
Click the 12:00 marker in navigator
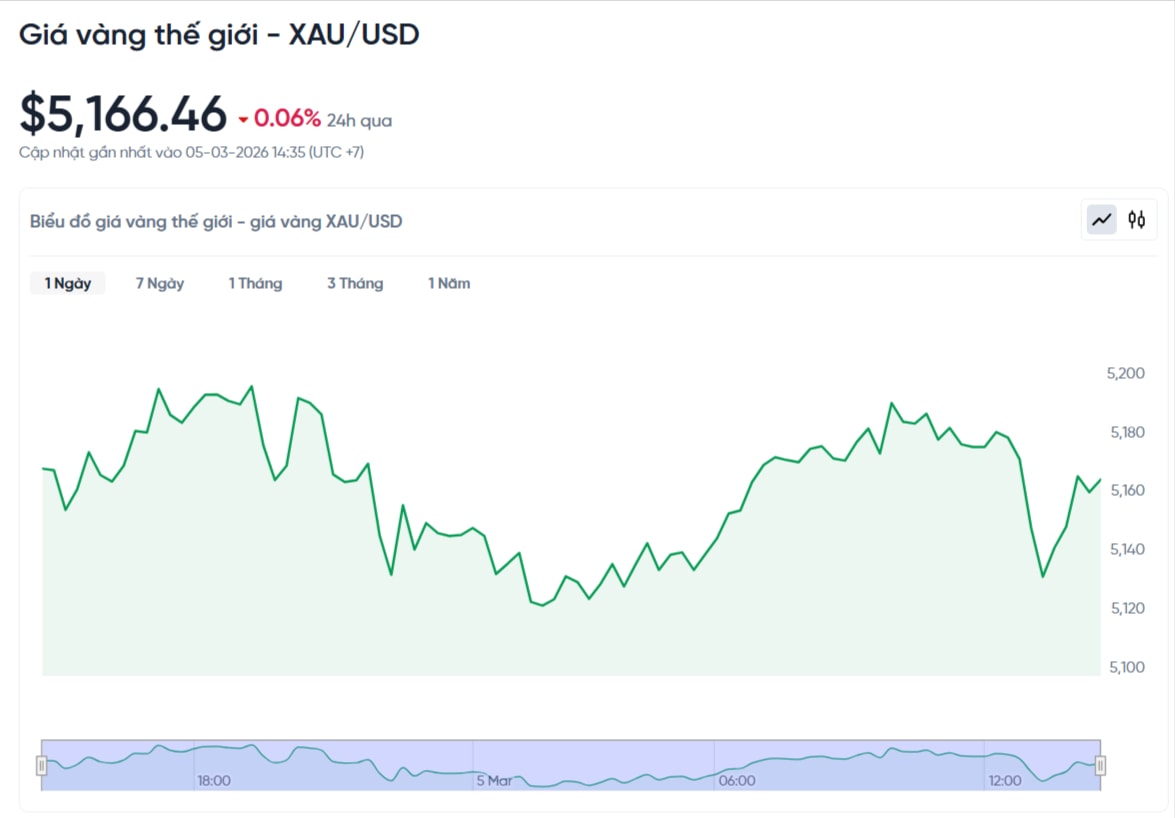tap(1005, 780)
